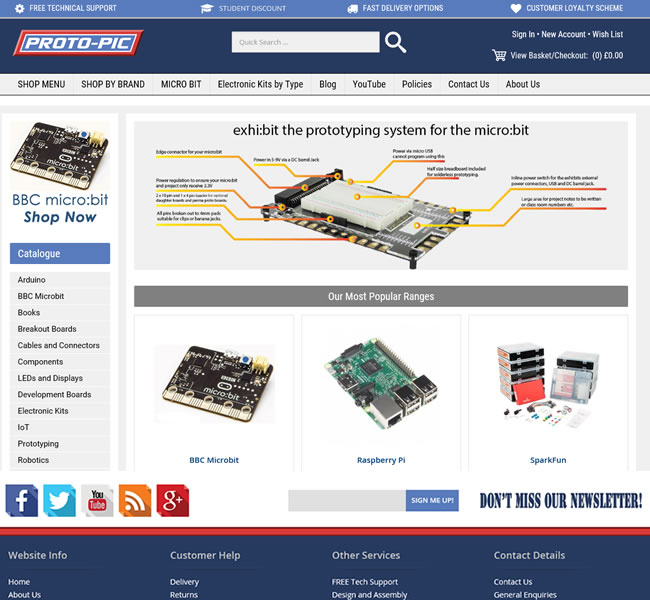Click the footer Home link

coord(19,582)
